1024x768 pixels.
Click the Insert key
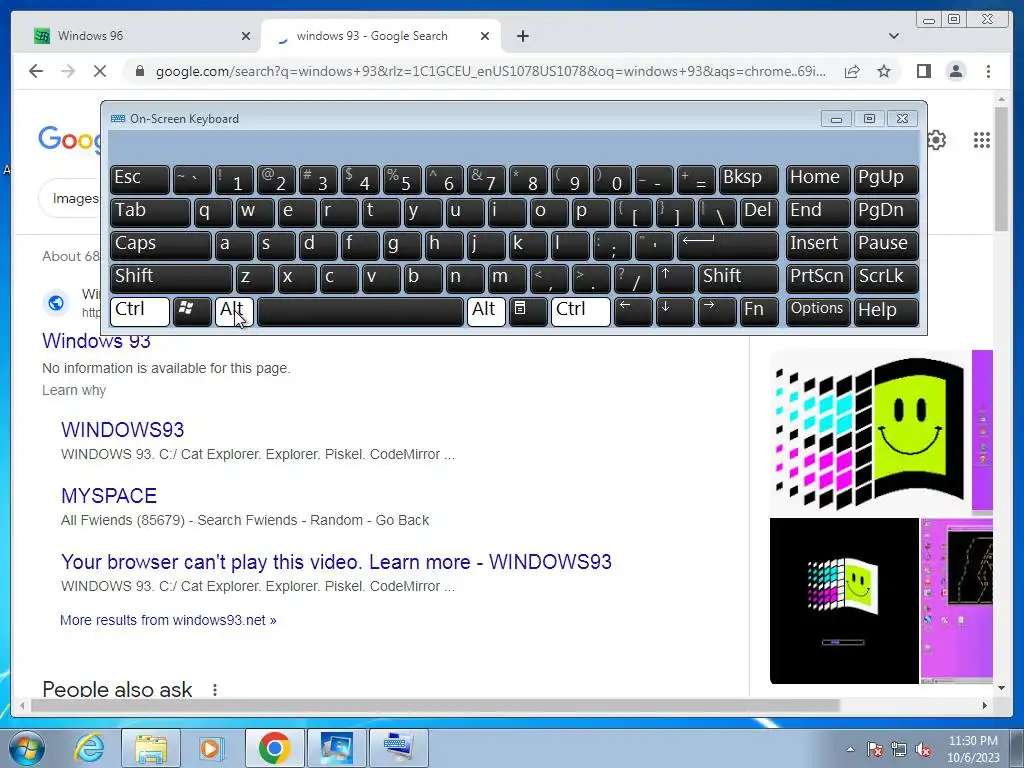pyautogui.click(x=818, y=245)
